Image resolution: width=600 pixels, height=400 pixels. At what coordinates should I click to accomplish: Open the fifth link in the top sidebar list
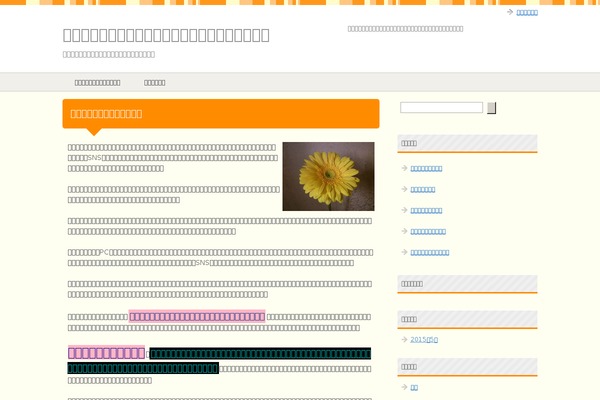(x=430, y=253)
